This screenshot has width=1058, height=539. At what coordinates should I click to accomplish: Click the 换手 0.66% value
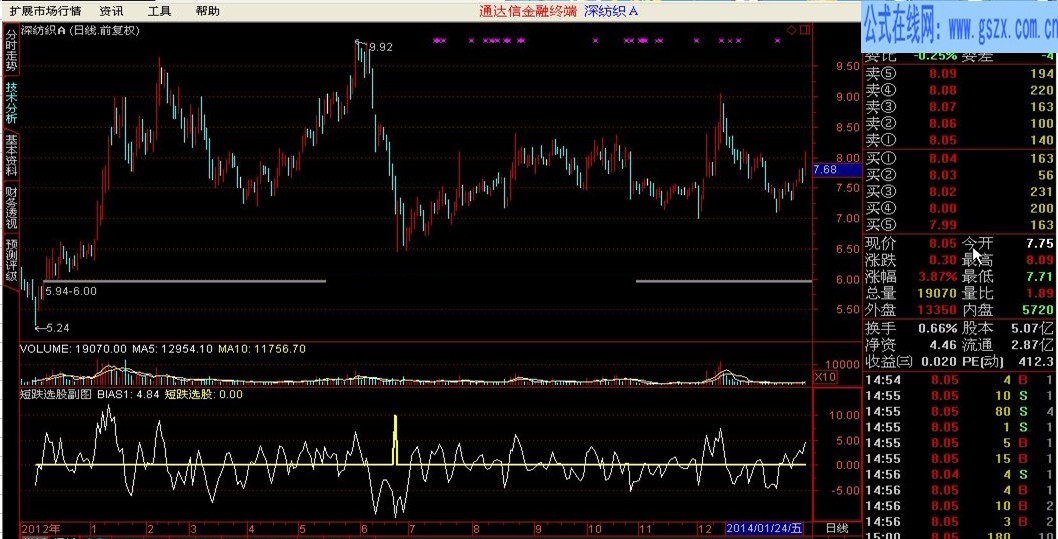tap(938, 329)
